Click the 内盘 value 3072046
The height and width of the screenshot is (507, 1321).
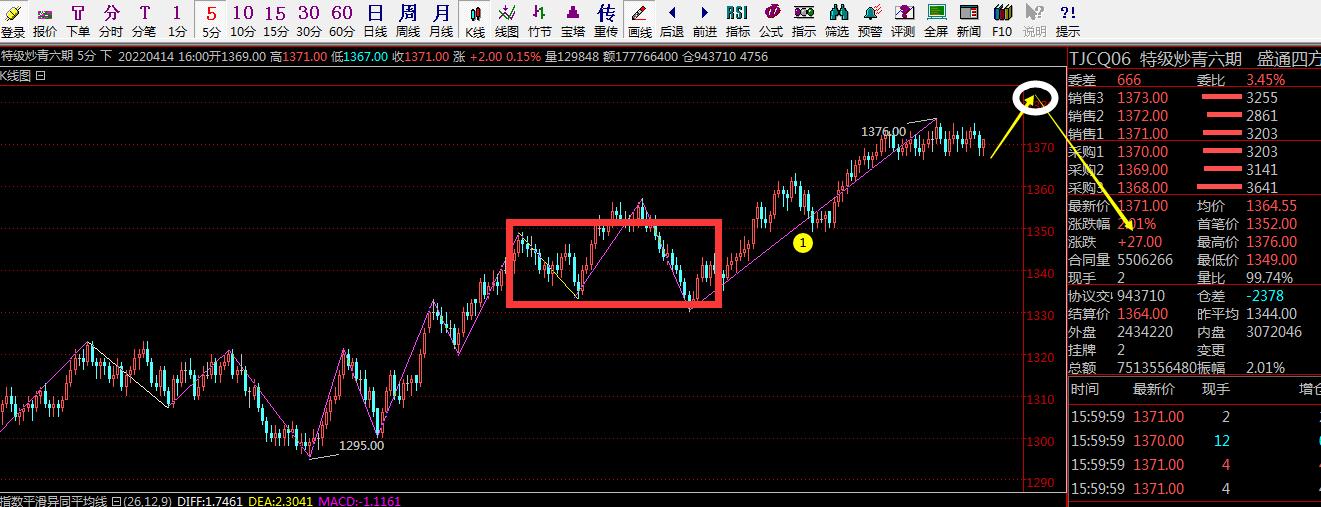[x=1274, y=331]
